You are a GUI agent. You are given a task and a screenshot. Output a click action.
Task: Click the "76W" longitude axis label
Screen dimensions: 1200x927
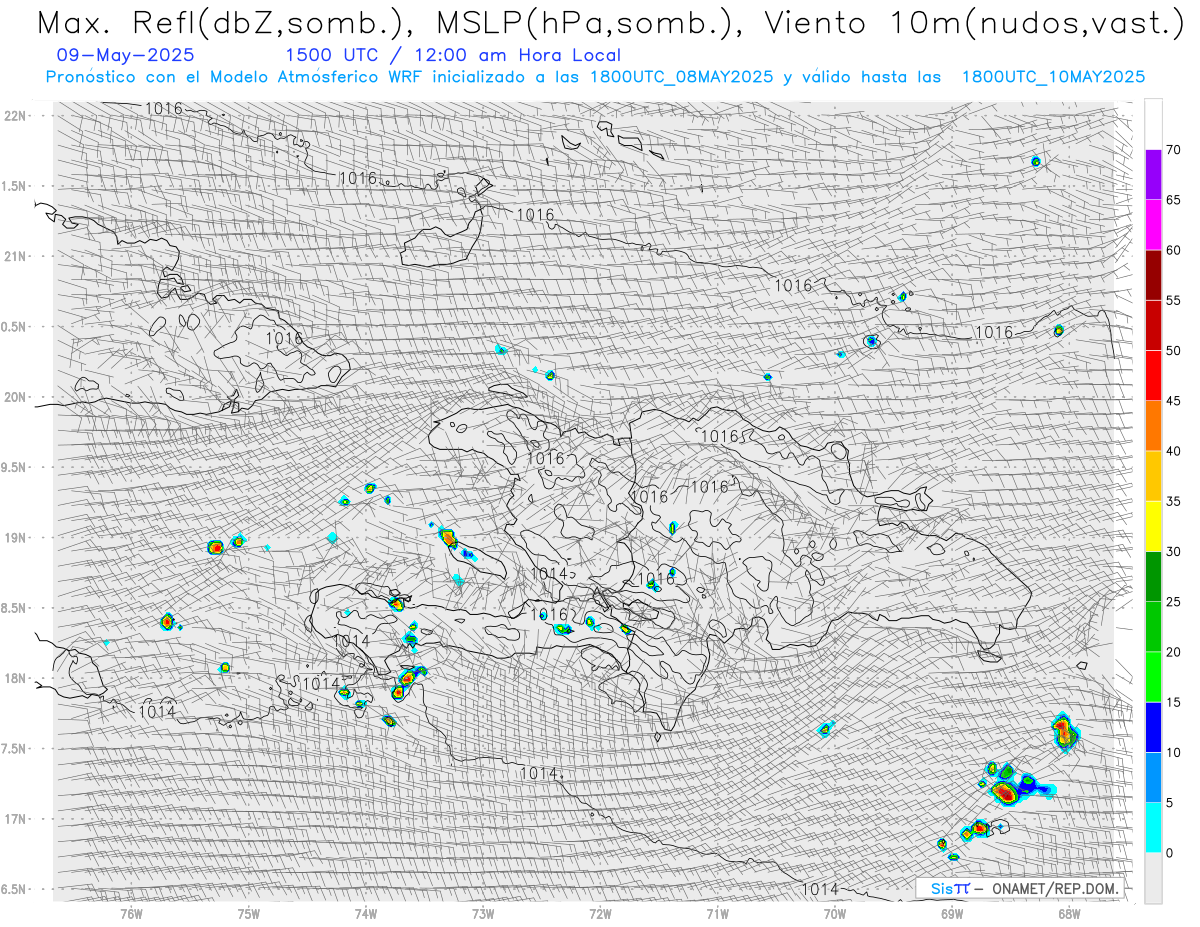click(x=131, y=915)
